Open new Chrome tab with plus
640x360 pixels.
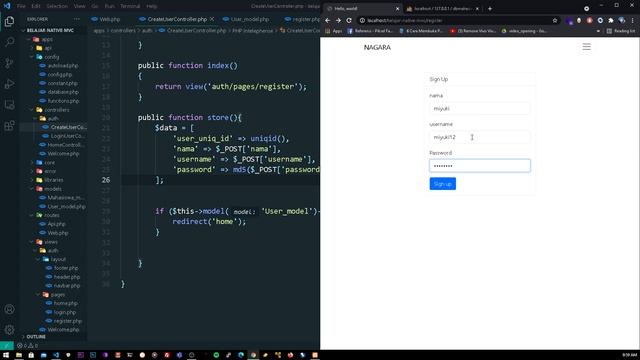(490, 9)
